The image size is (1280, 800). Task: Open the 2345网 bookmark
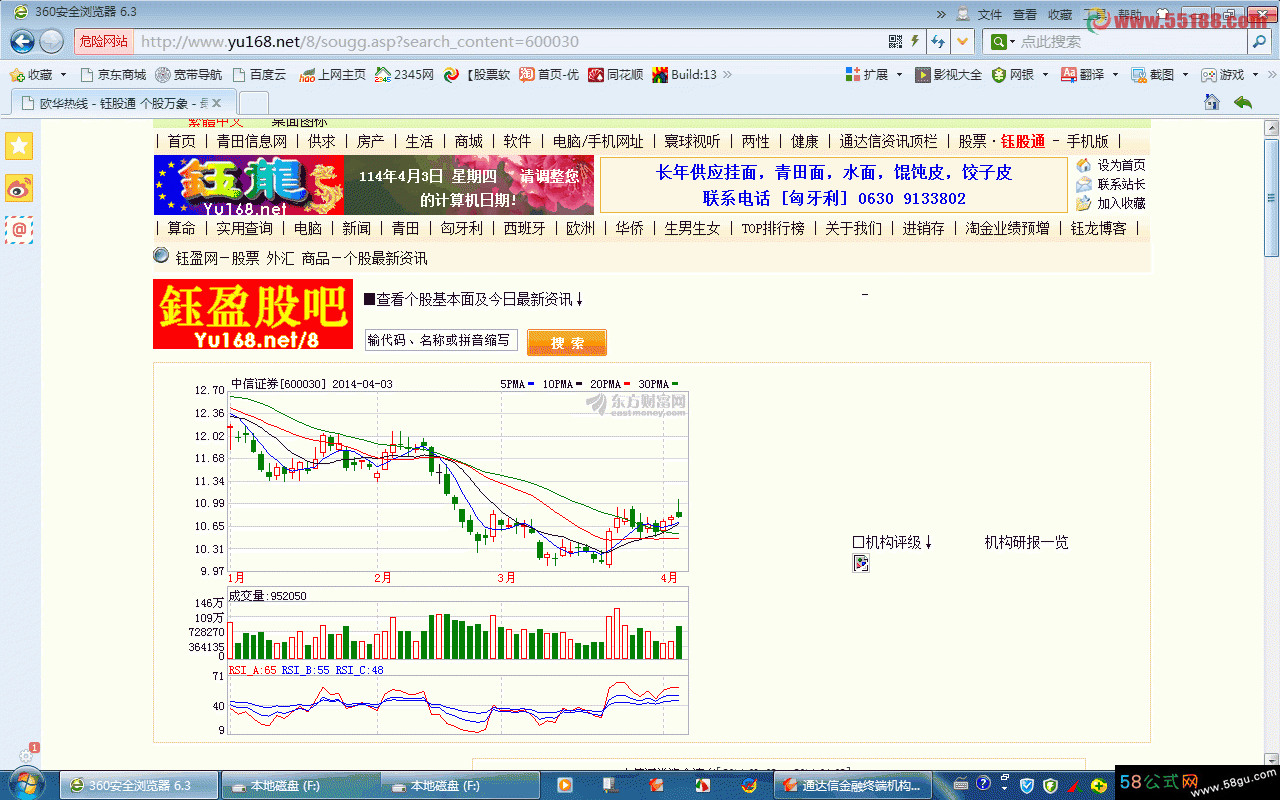pyautogui.click(x=405, y=74)
